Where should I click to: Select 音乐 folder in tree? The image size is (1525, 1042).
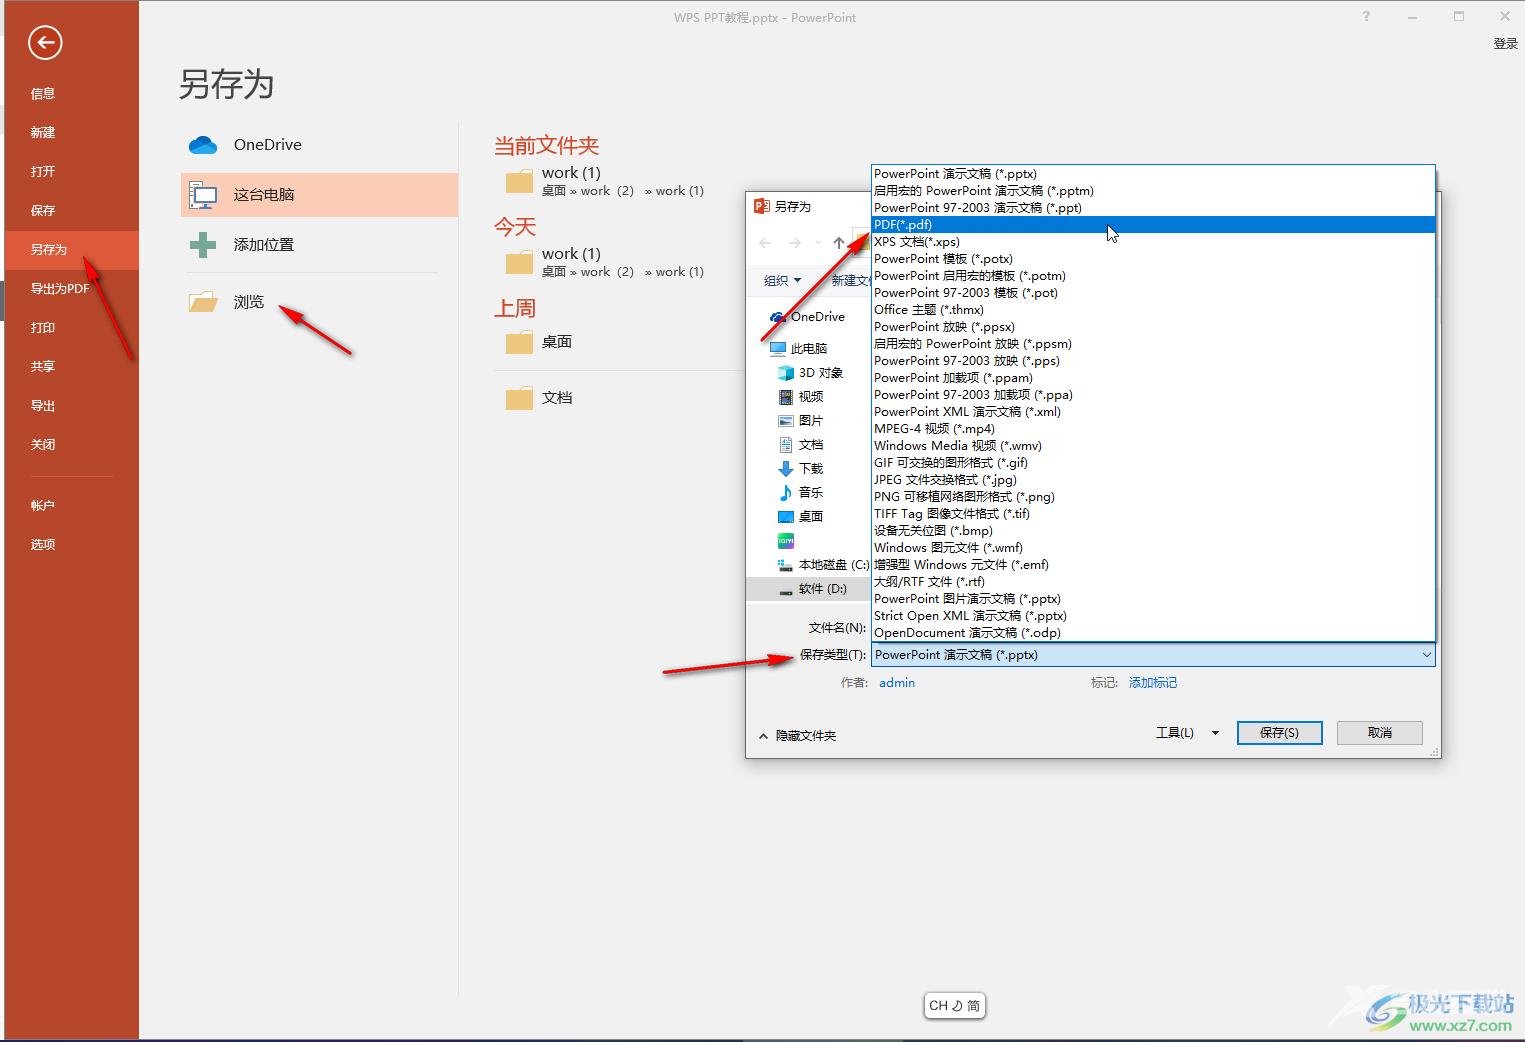tap(801, 493)
